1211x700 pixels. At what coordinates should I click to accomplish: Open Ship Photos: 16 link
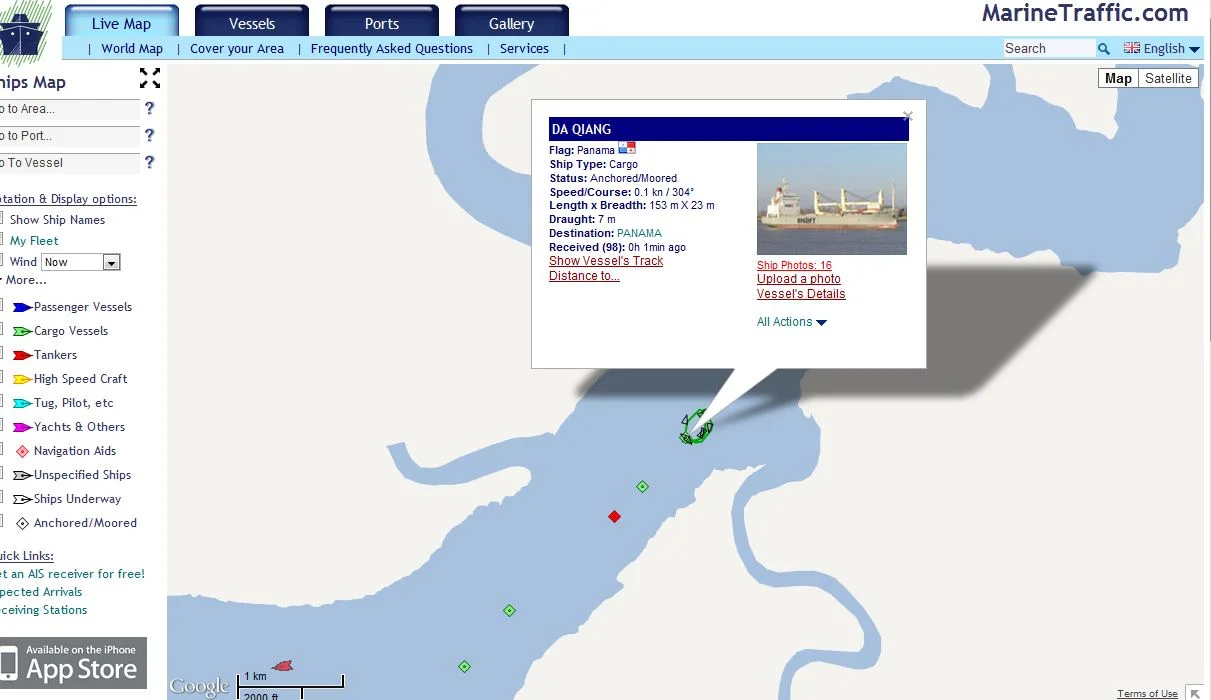tap(794, 265)
